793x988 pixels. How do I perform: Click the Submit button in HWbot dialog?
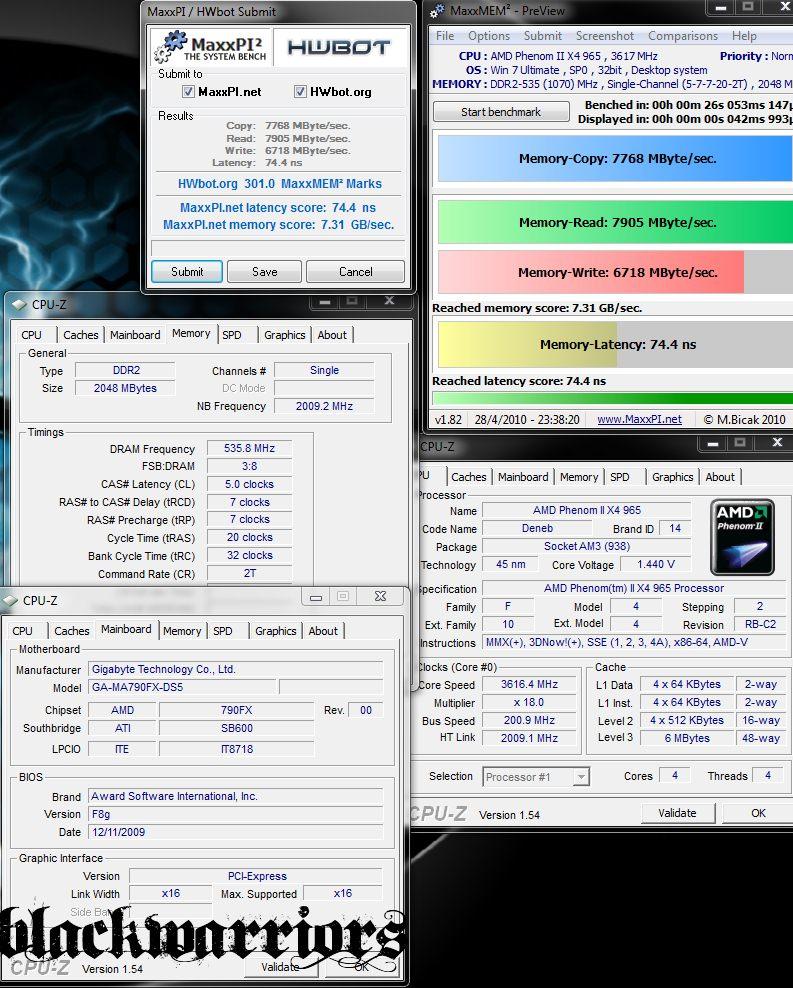187,272
